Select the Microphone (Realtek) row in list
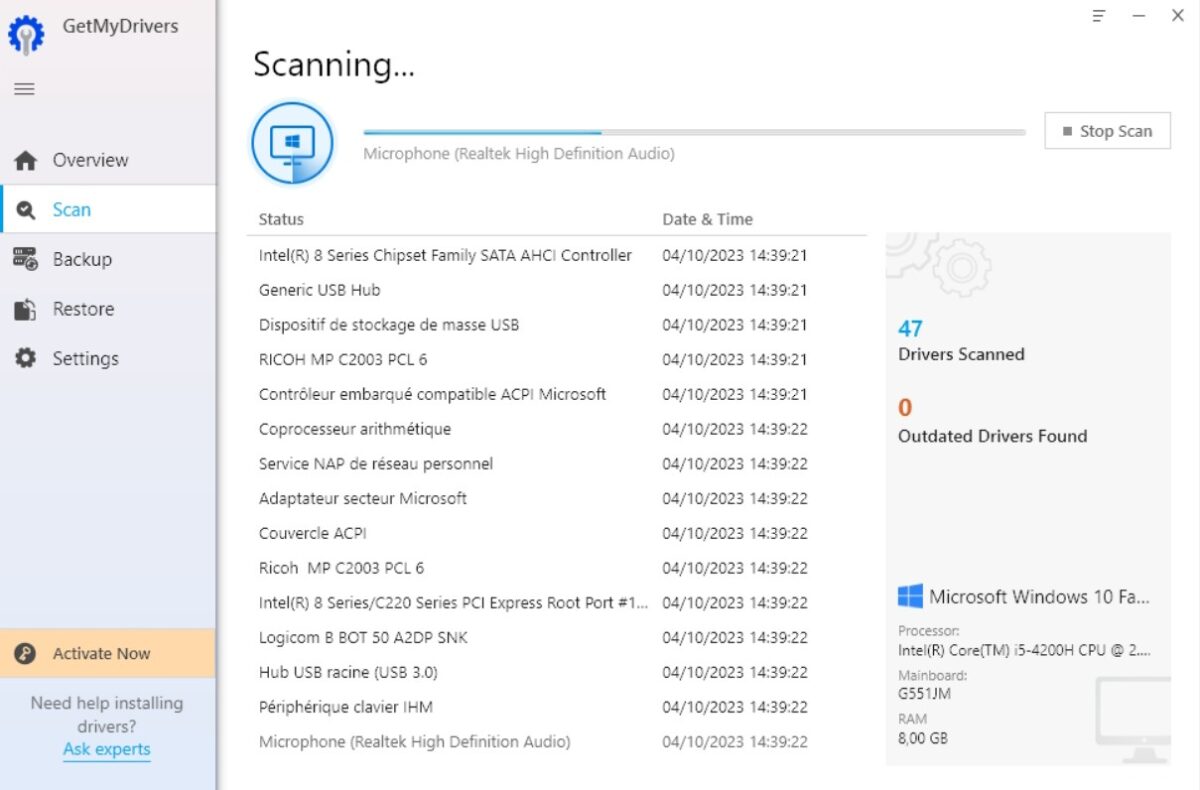1200x790 pixels. coord(556,742)
